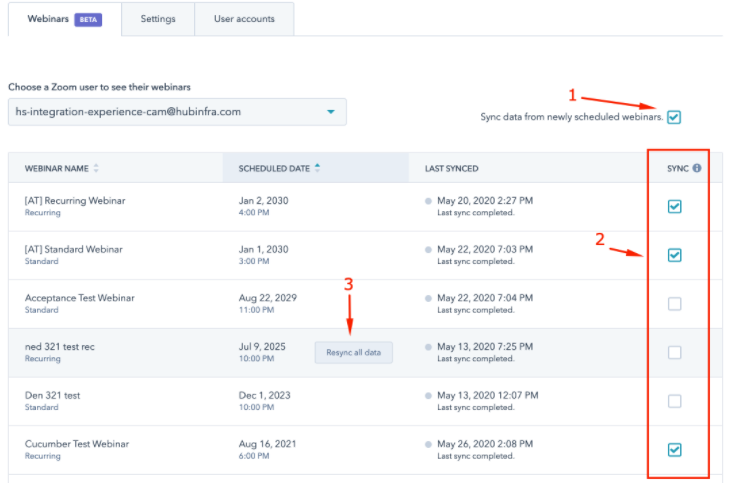Uncheck sync for [AT] Recurring Webinar
This screenshot has width=733, height=486.
[x=674, y=206]
